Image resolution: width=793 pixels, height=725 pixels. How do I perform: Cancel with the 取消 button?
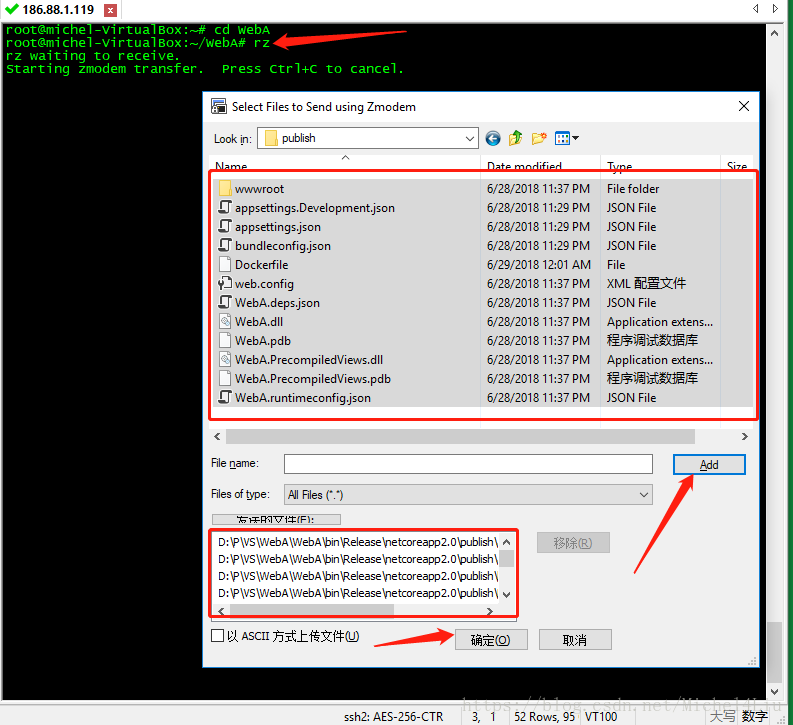[575, 640]
